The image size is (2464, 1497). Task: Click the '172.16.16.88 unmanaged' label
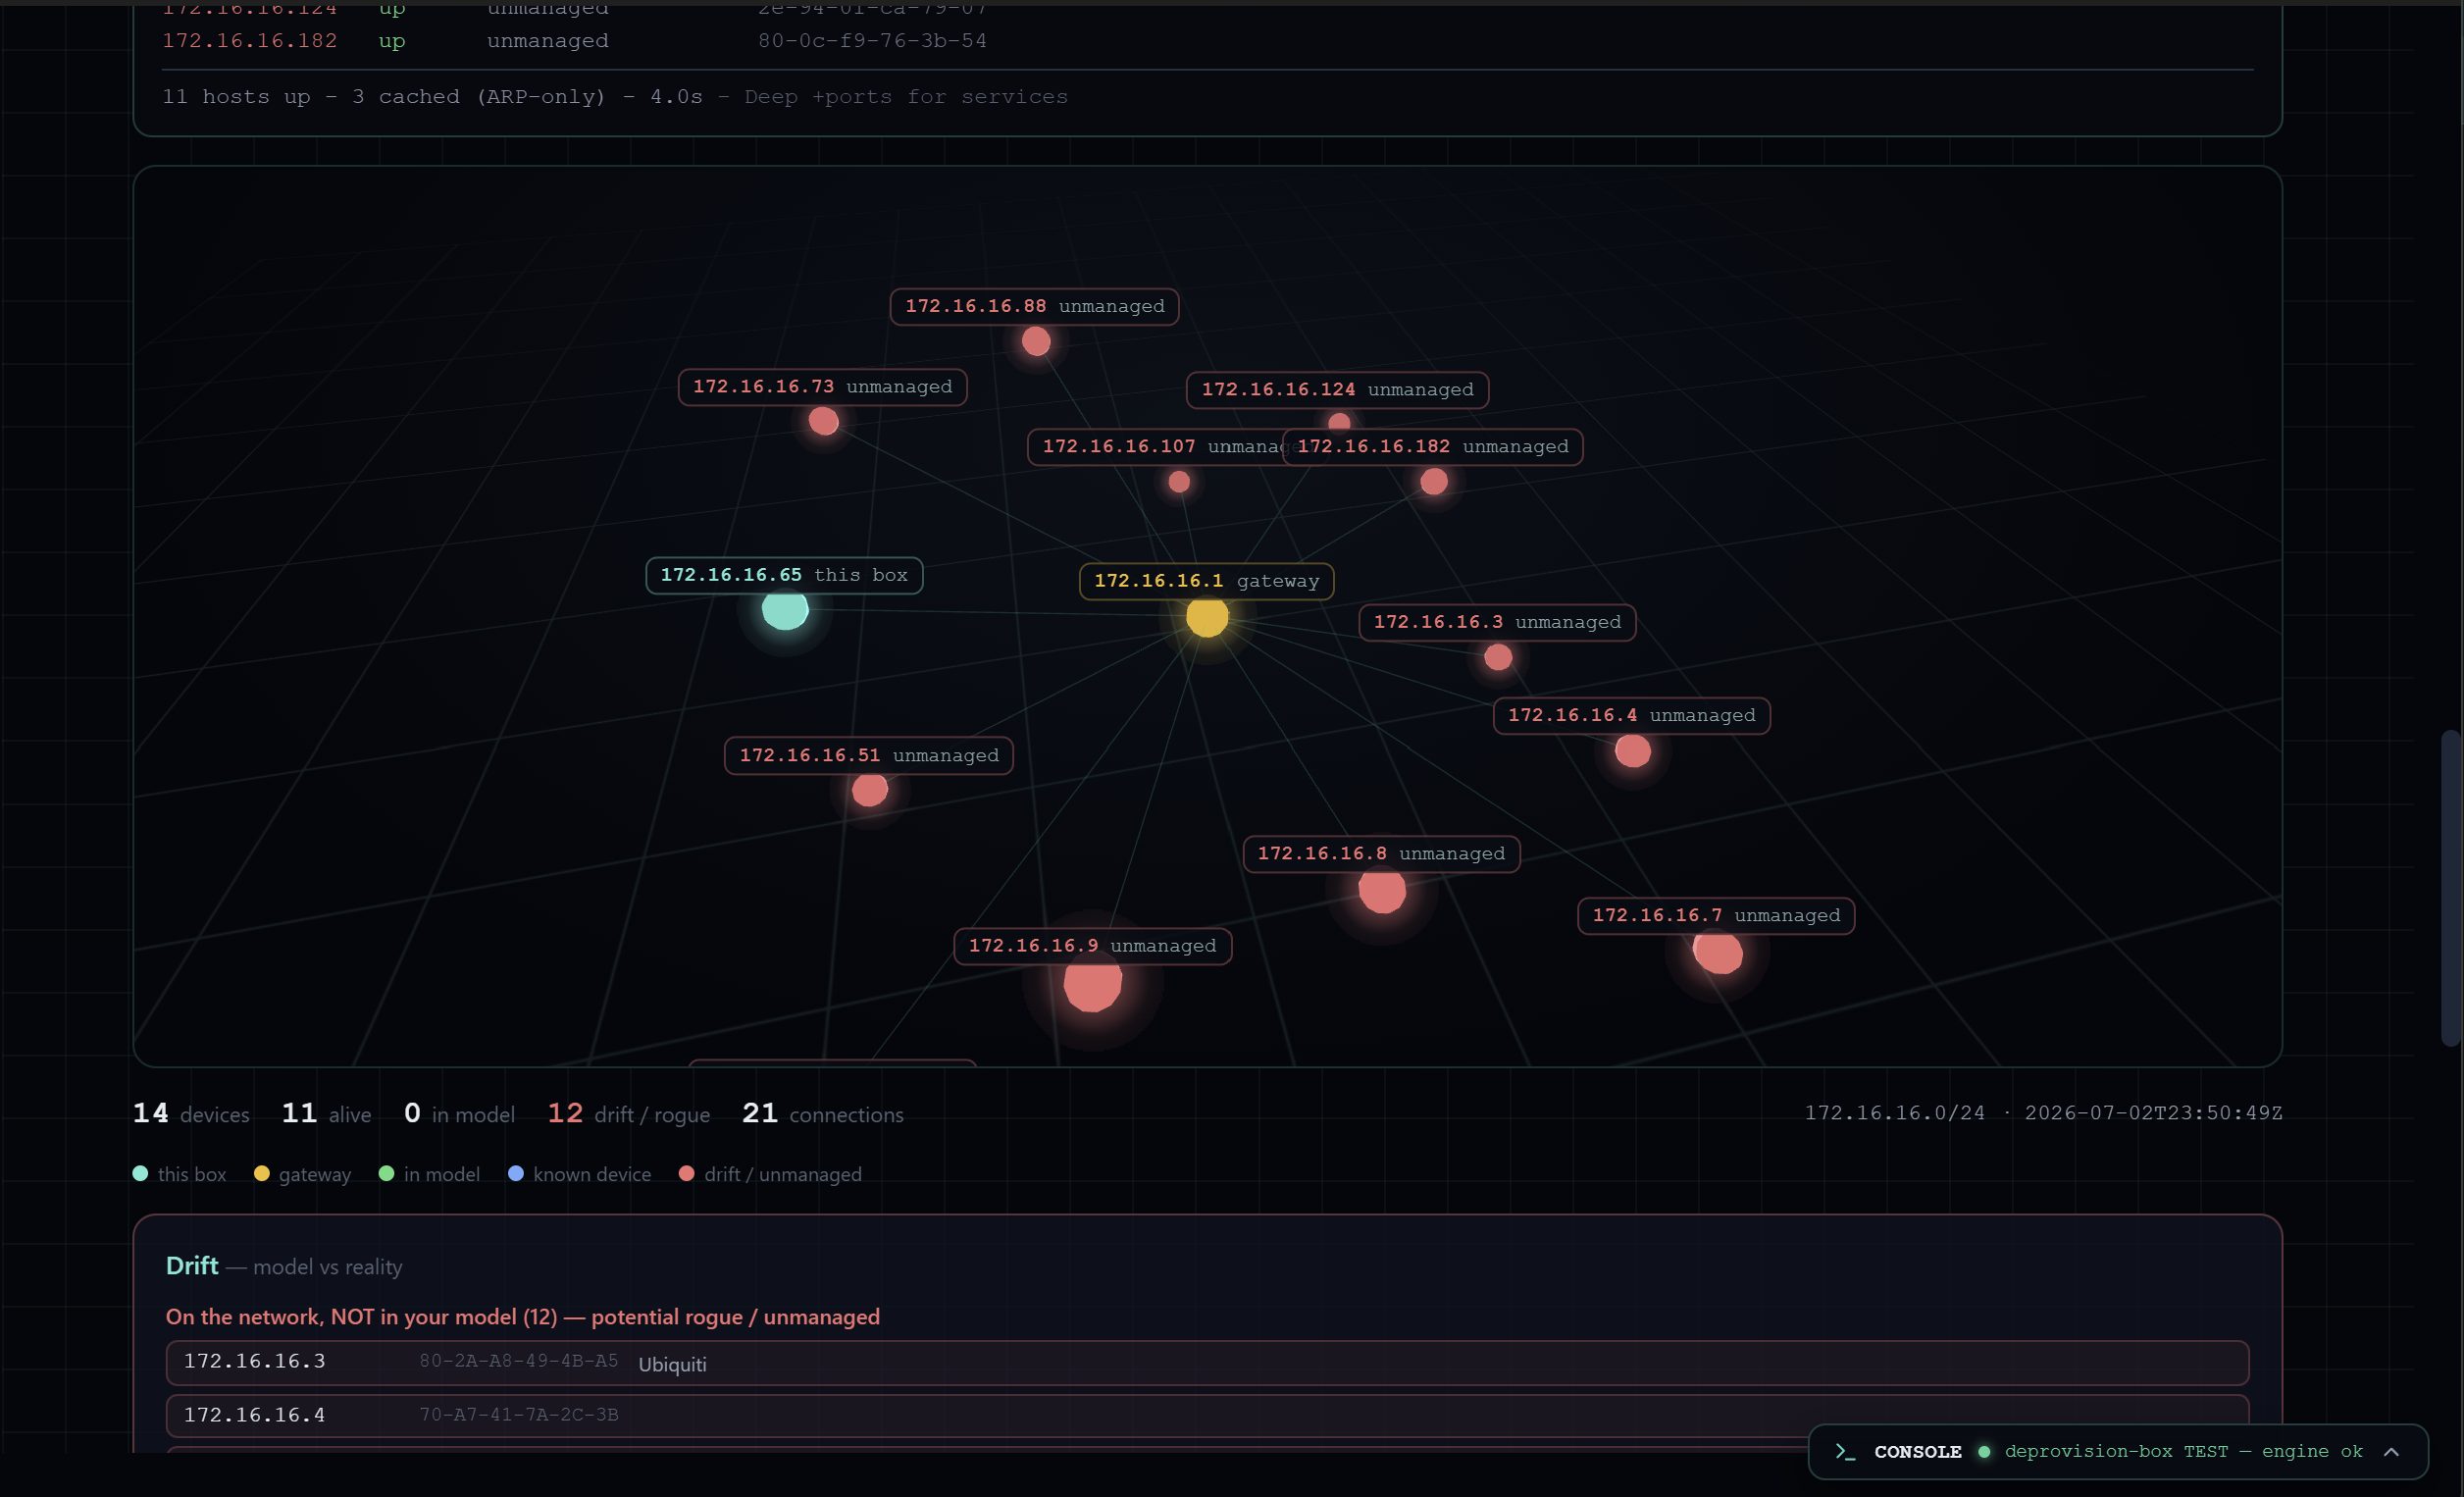tap(1034, 306)
